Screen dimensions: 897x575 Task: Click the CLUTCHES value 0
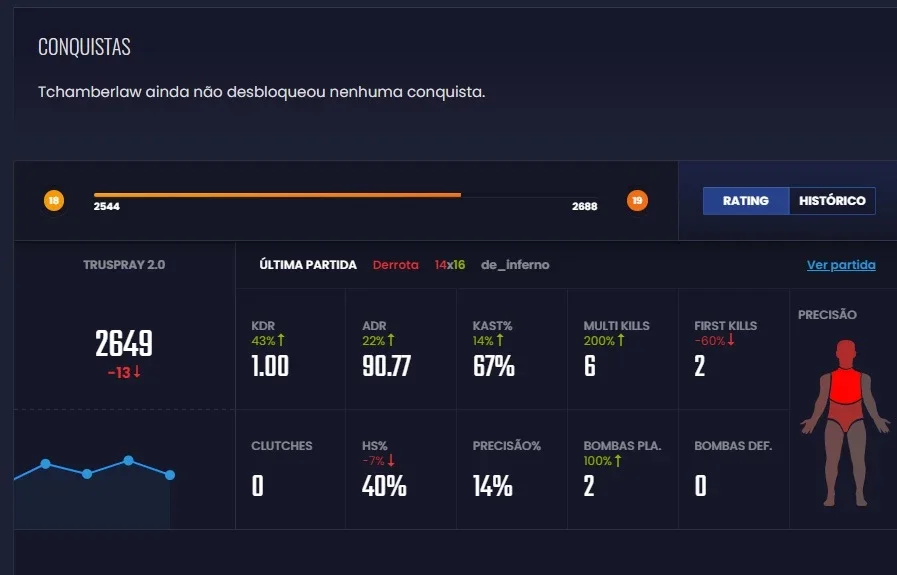[257, 486]
